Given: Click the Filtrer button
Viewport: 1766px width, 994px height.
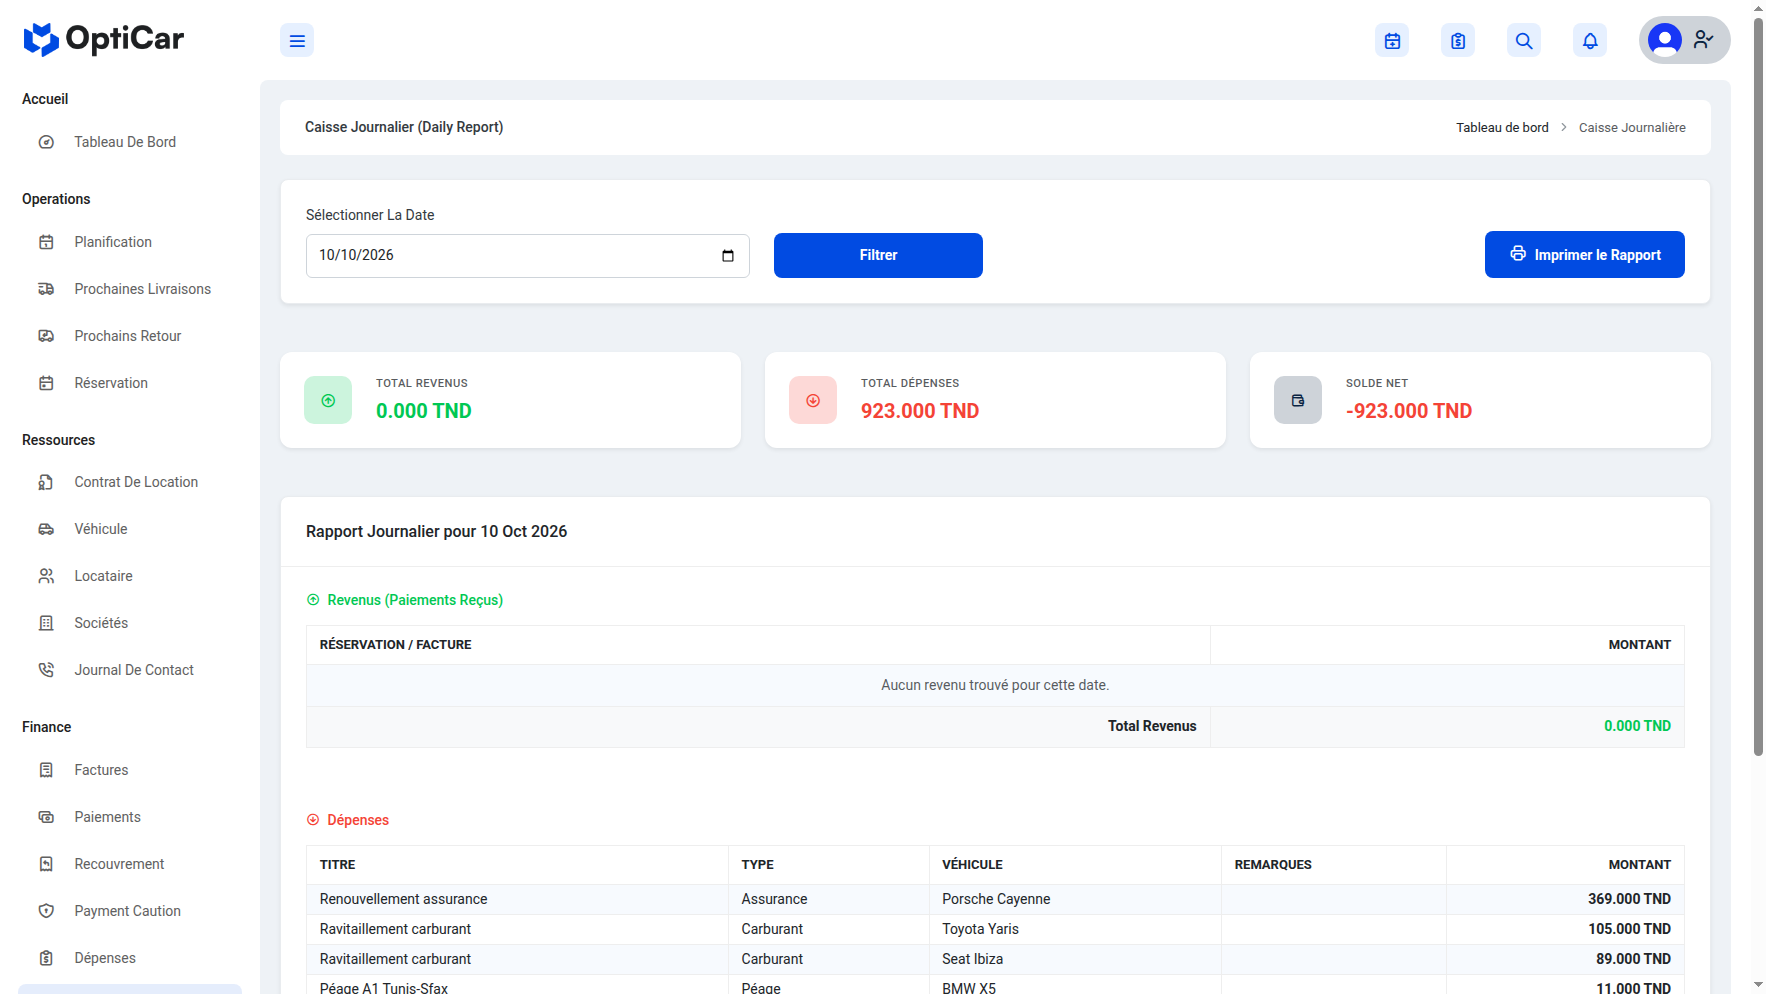Looking at the screenshot, I should click(878, 255).
